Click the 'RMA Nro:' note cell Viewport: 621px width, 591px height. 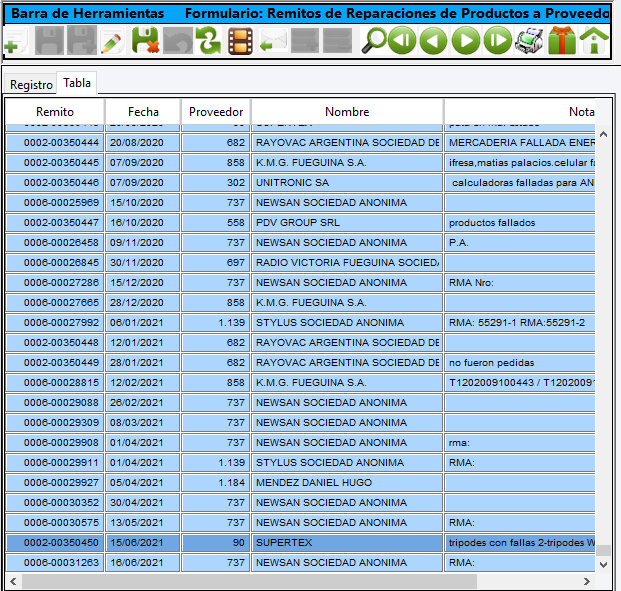[x=520, y=282]
